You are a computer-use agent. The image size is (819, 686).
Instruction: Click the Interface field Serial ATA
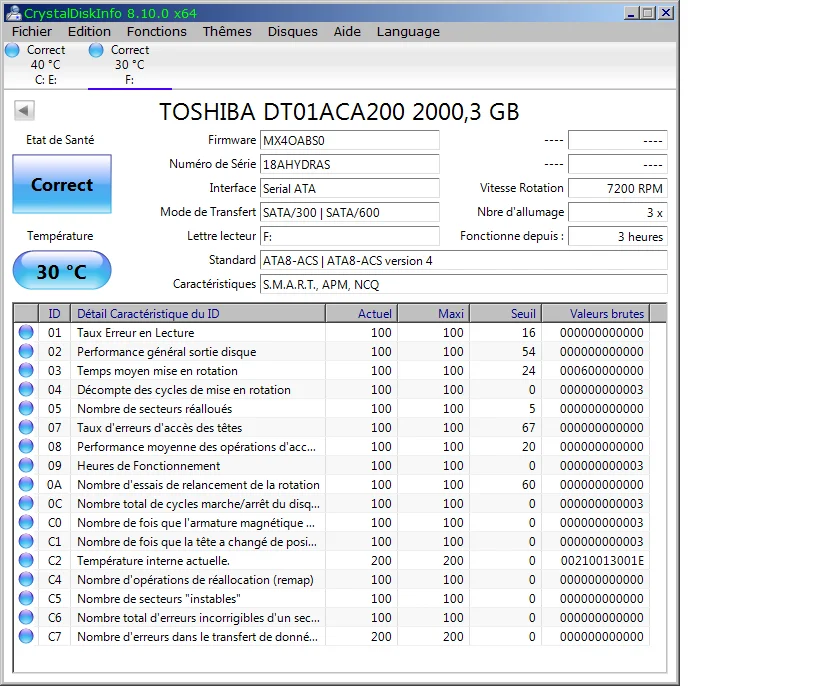(349, 188)
